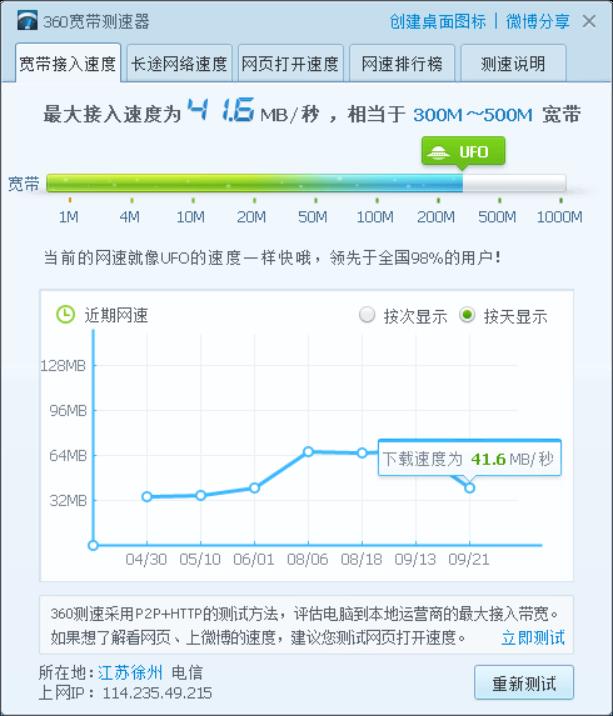Click the 江苏徐州 location link

(x=130, y=672)
